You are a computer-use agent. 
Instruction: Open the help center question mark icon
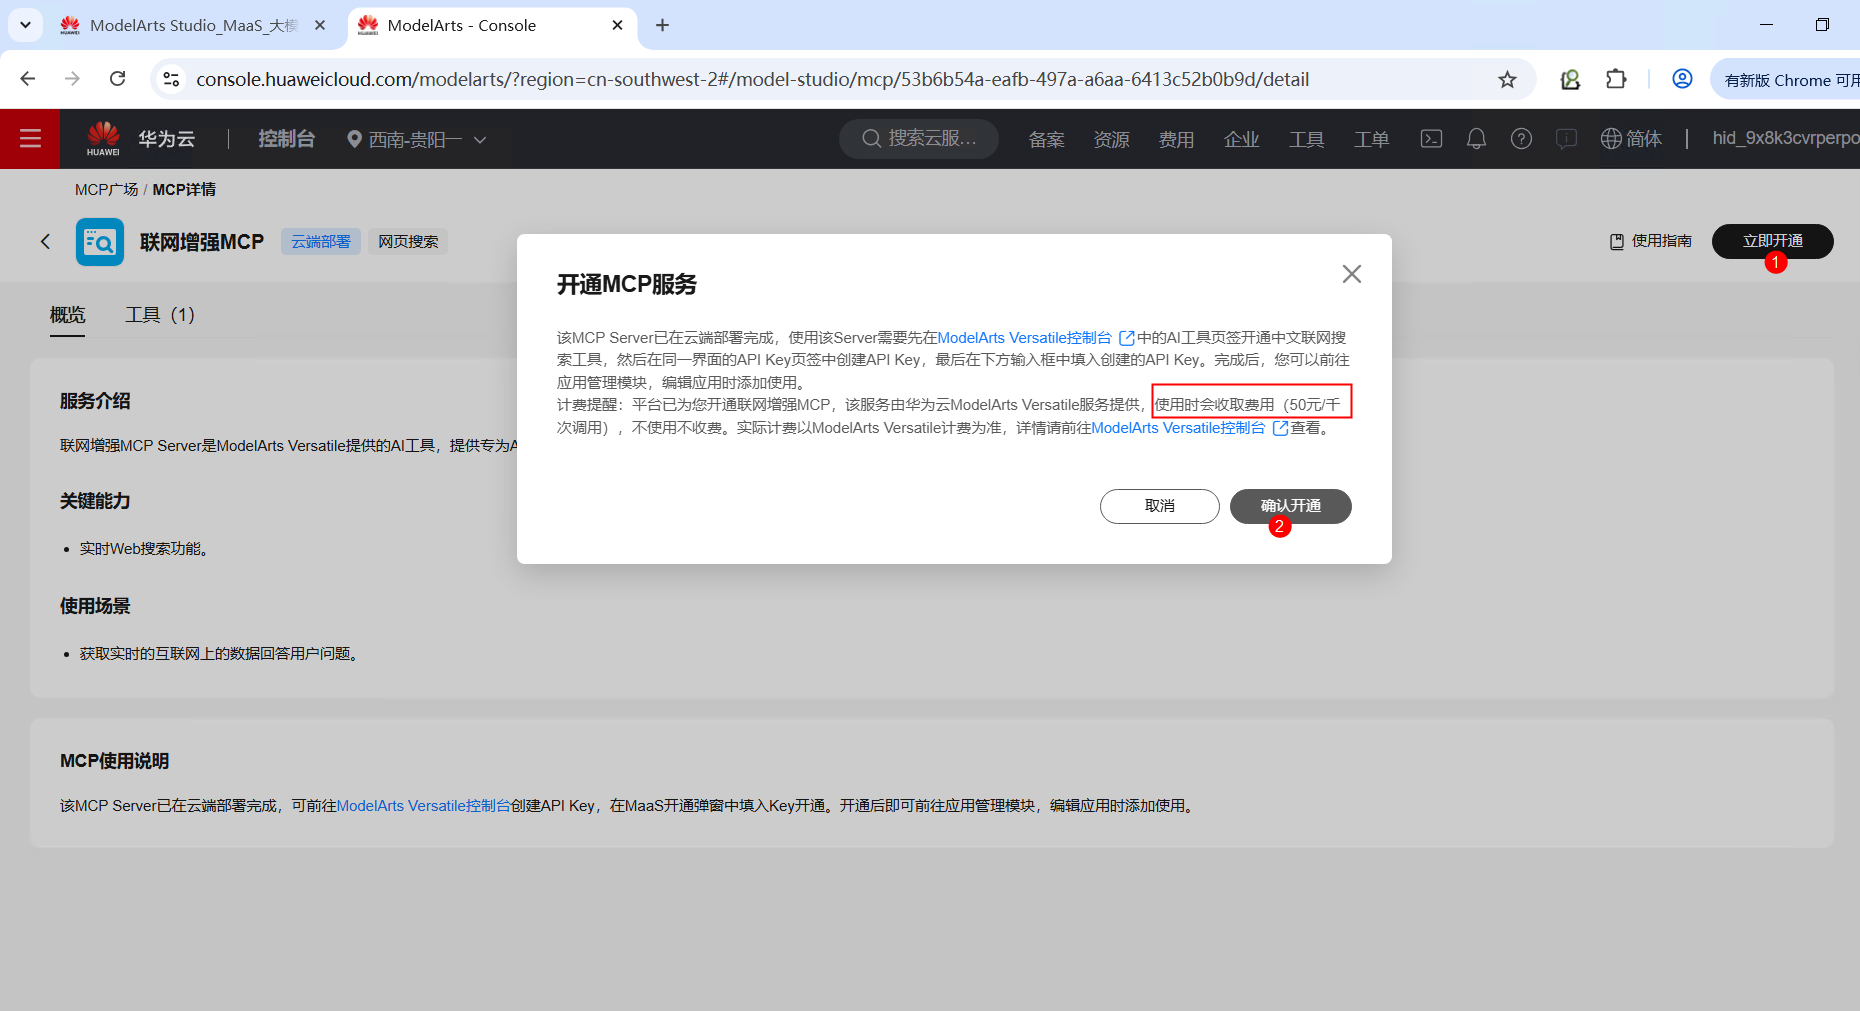1521,139
